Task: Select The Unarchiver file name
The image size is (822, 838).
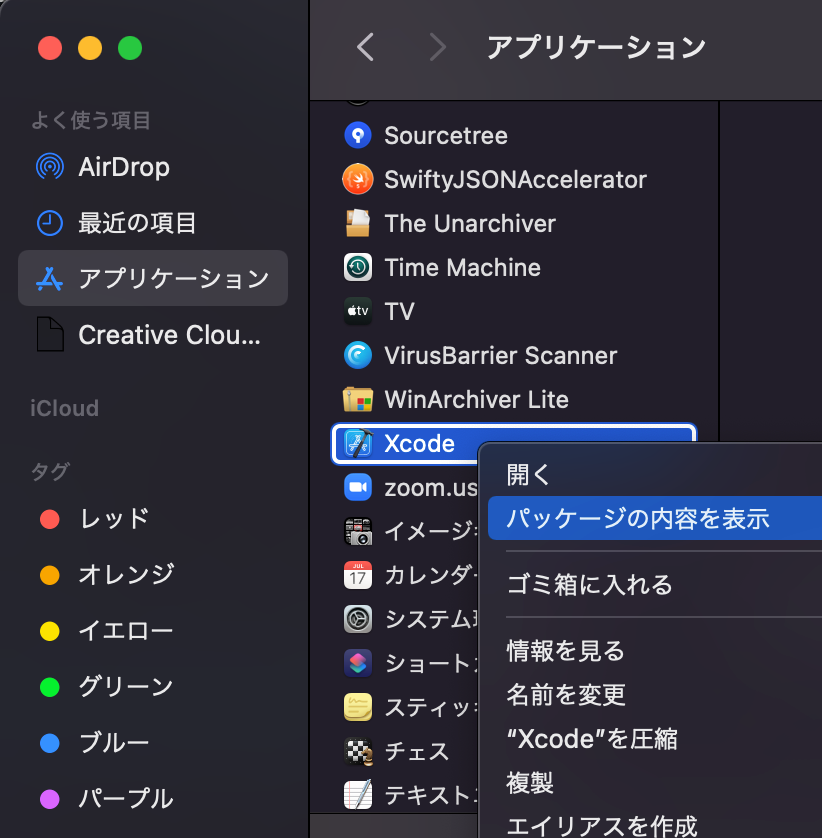Action: [470, 223]
